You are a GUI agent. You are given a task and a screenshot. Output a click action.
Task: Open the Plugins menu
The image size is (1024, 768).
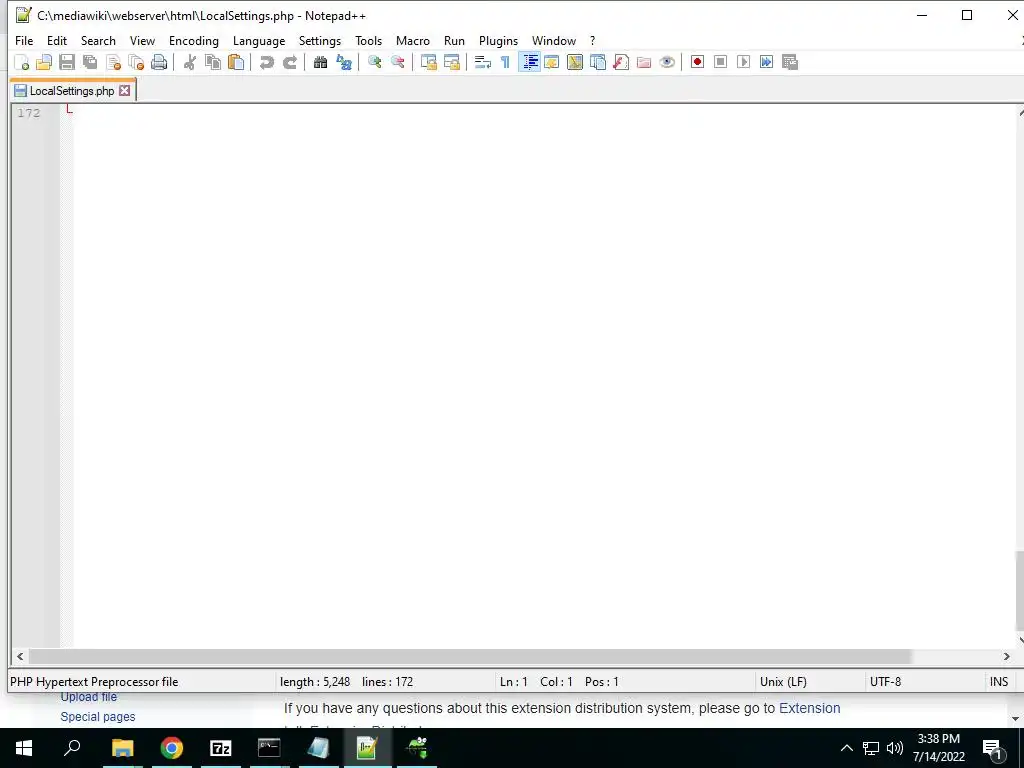[498, 40]
